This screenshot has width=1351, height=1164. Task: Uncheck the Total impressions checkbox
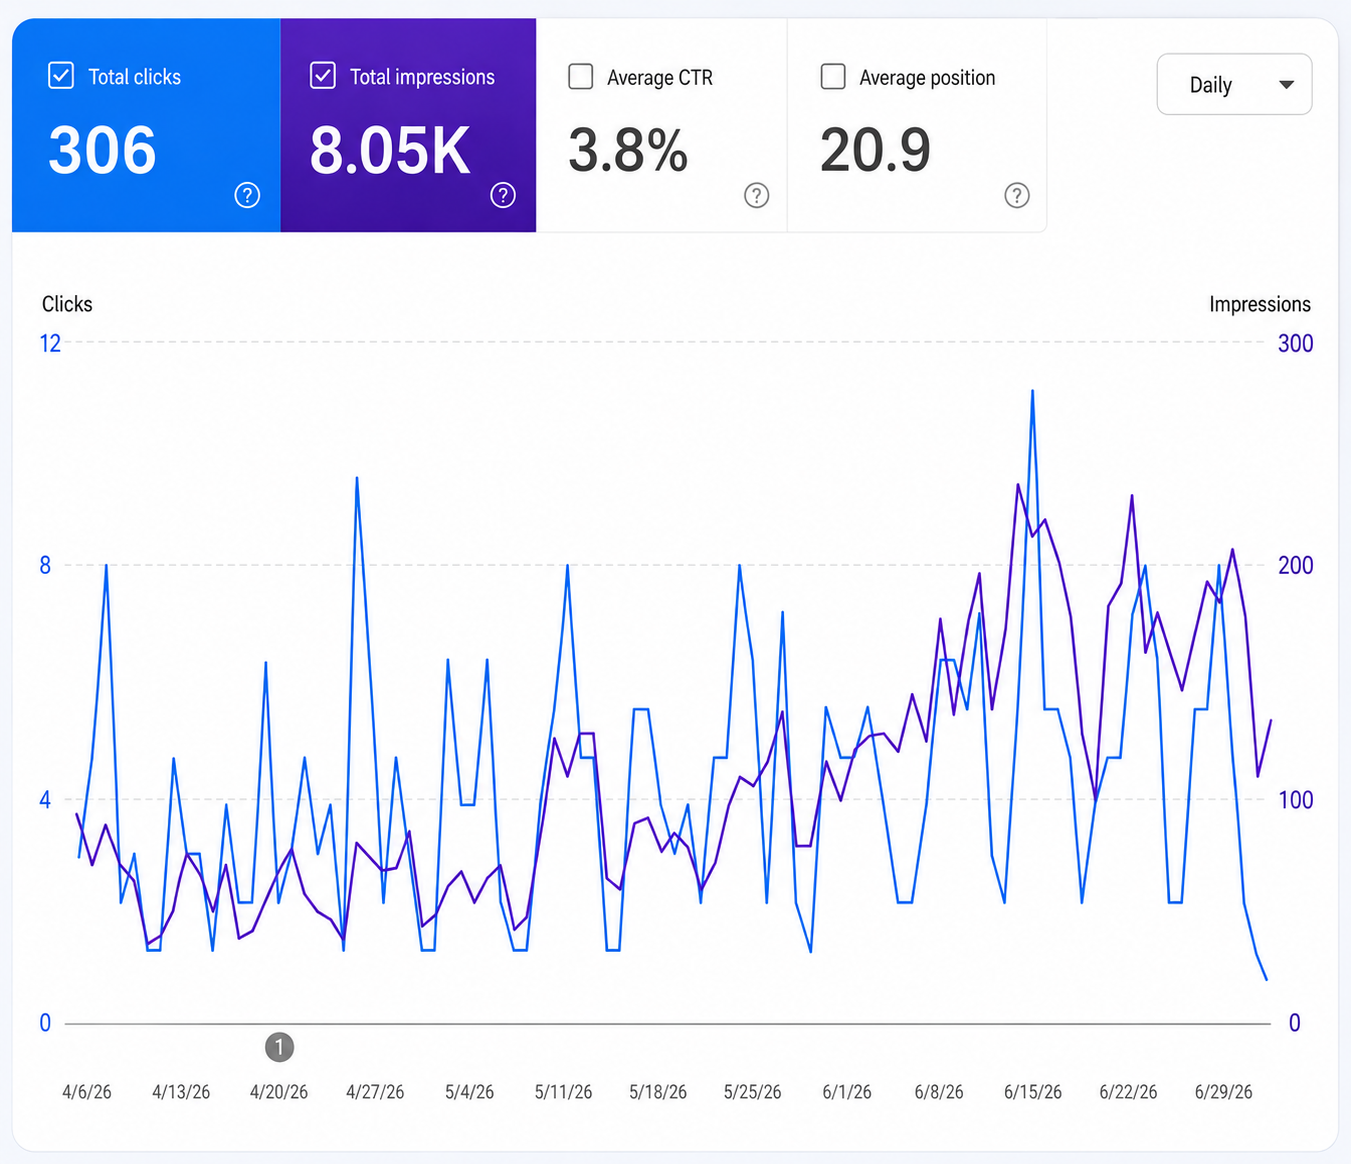(x=322, y=76)
